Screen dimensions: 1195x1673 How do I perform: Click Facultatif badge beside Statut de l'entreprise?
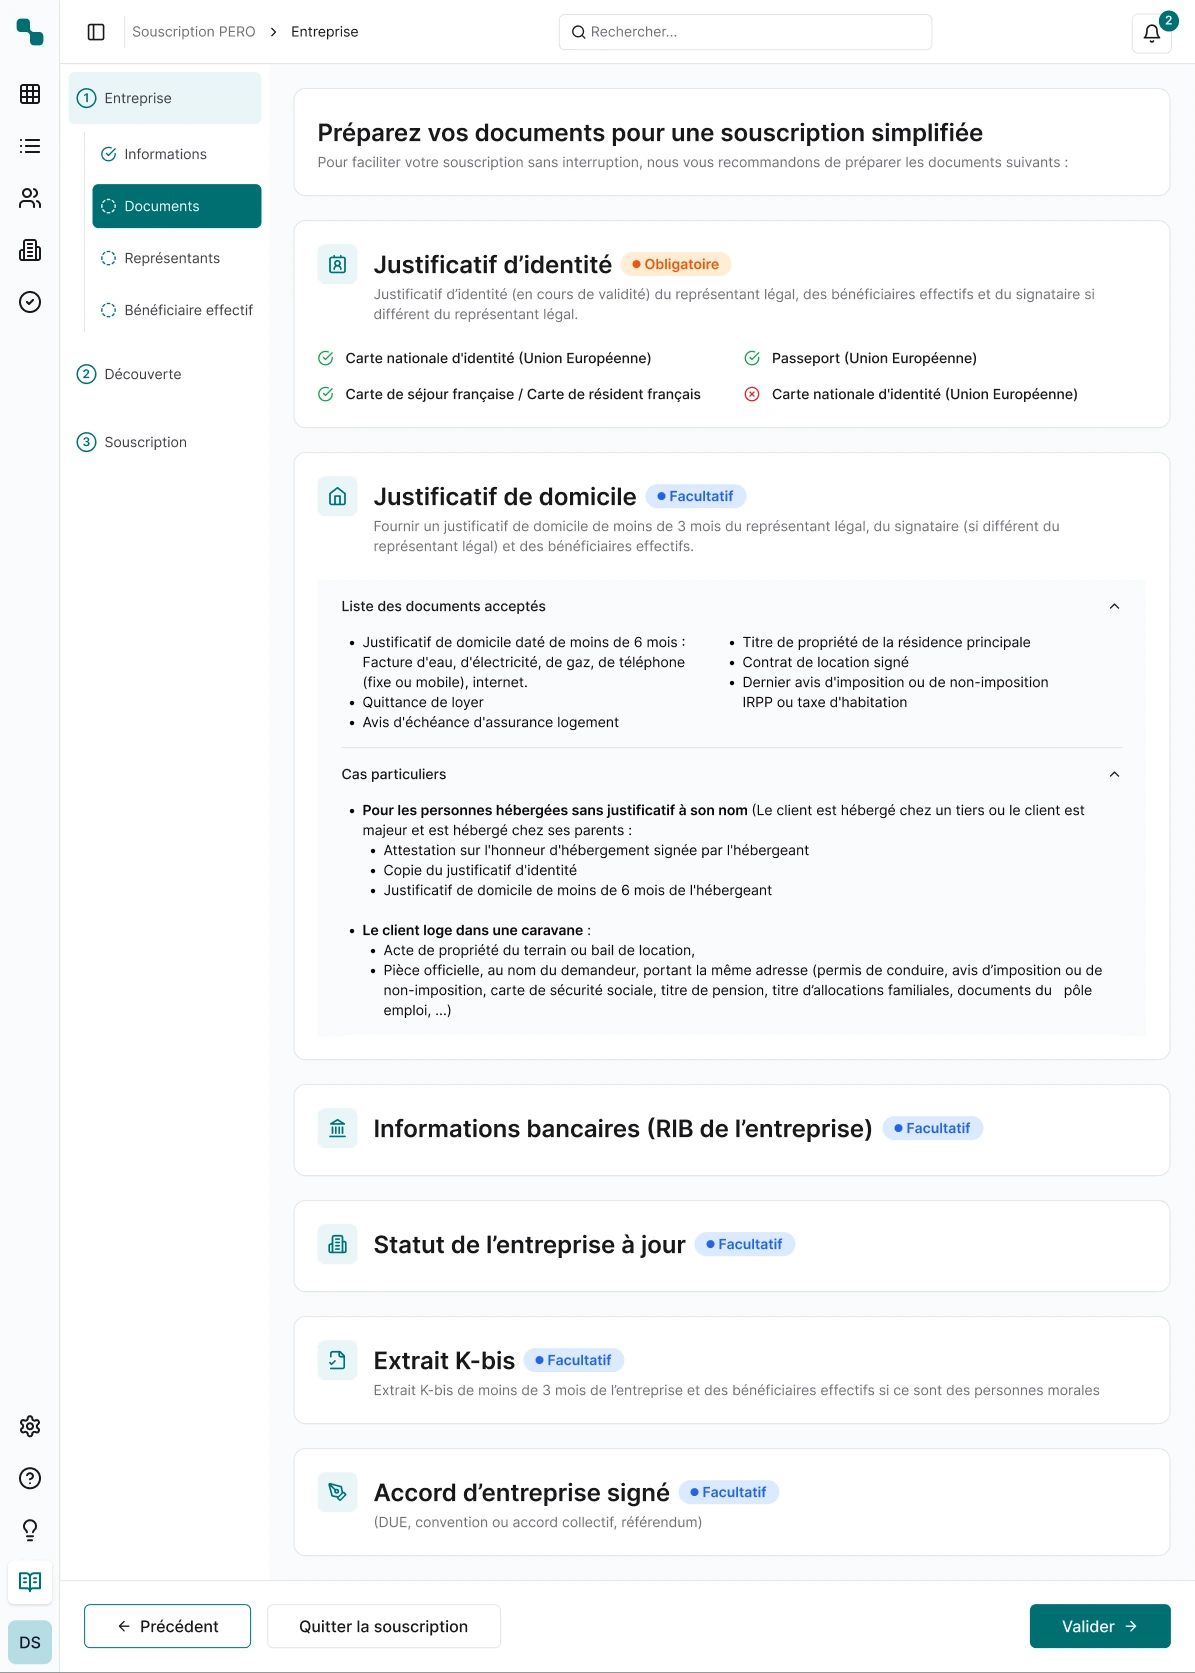pos(745,1244)
